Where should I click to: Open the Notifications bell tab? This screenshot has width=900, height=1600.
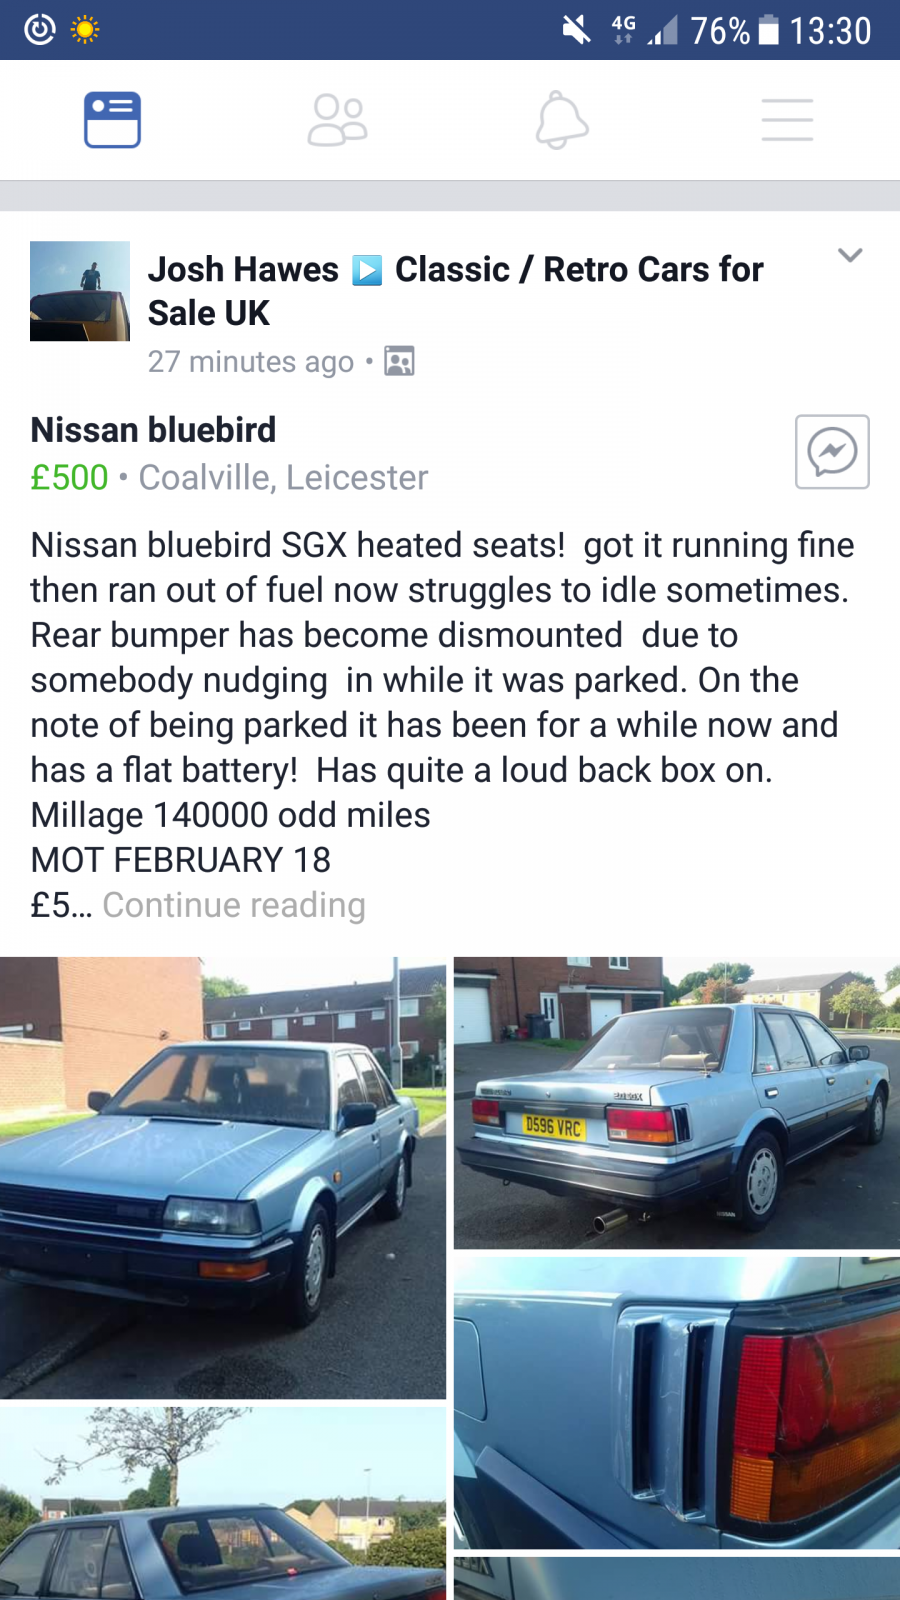click(x=562, y=120)
